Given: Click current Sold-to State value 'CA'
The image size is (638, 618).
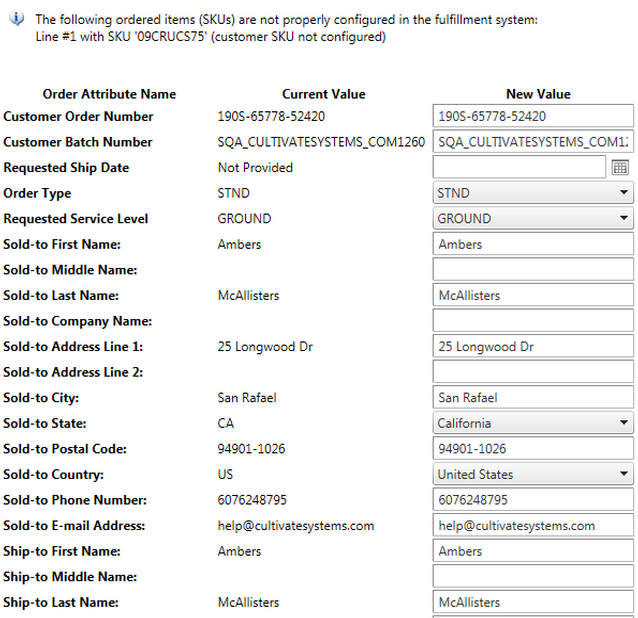Looking at the screenshot, I should coord(226,423).
